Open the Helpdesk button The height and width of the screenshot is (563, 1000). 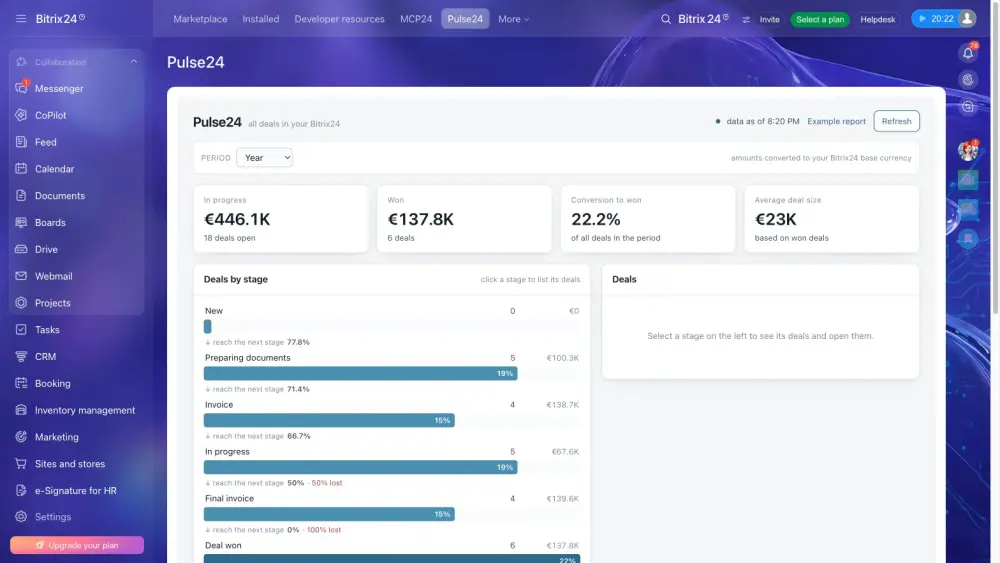coord(878,19)
